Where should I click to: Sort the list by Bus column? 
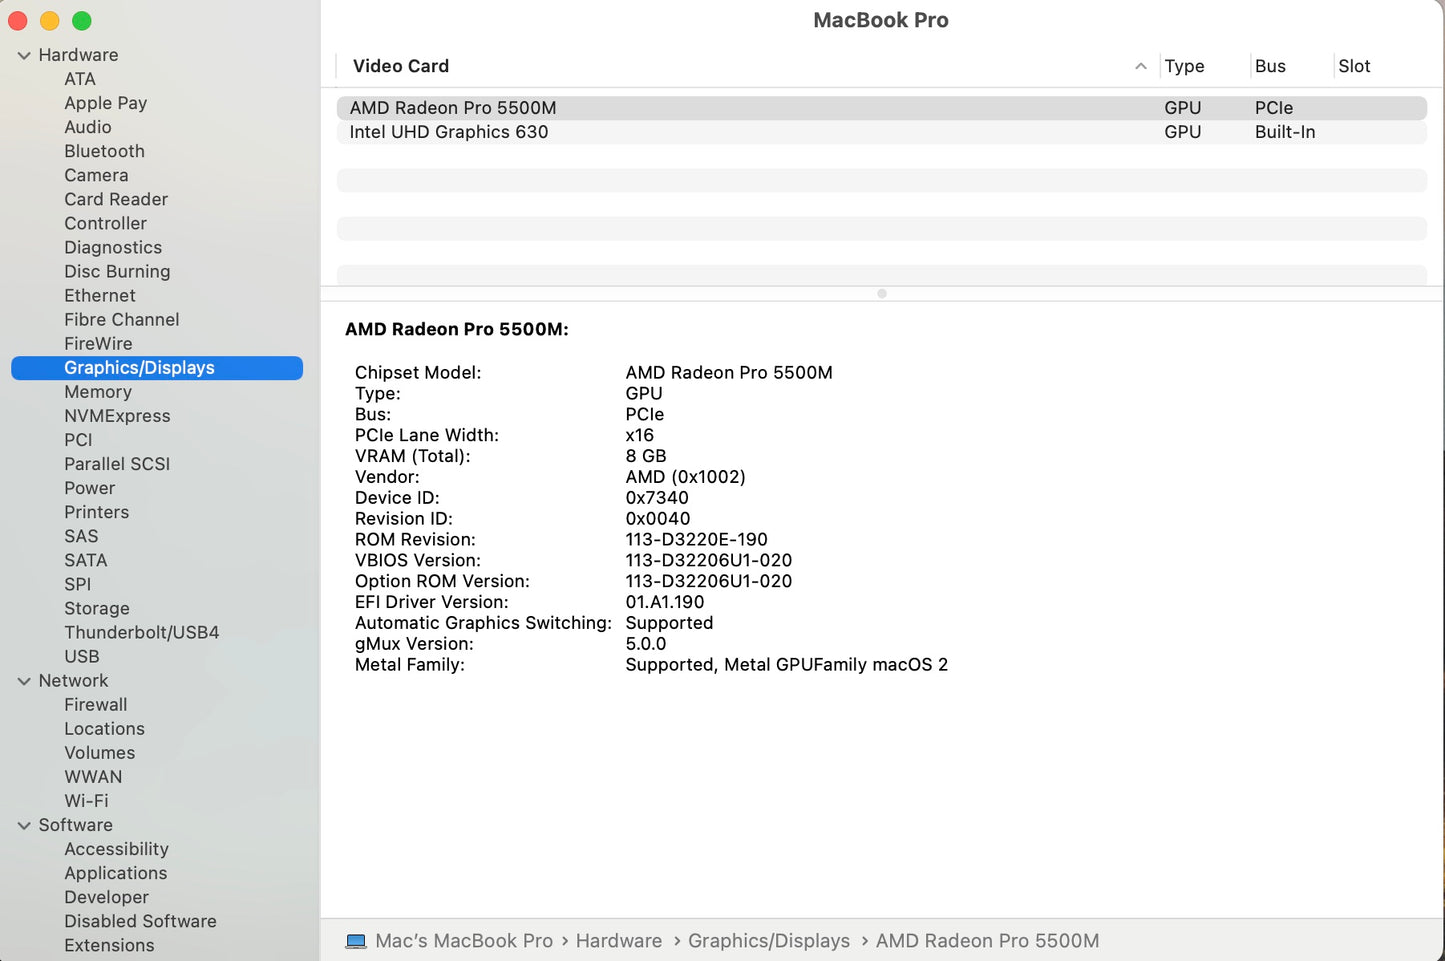[1270, 66]
